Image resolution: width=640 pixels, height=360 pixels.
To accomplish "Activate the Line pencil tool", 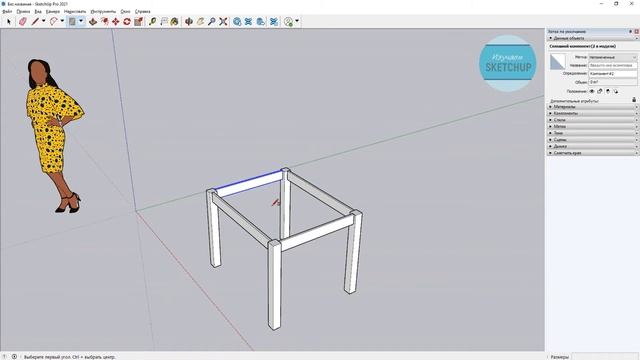I will (35, 22).
